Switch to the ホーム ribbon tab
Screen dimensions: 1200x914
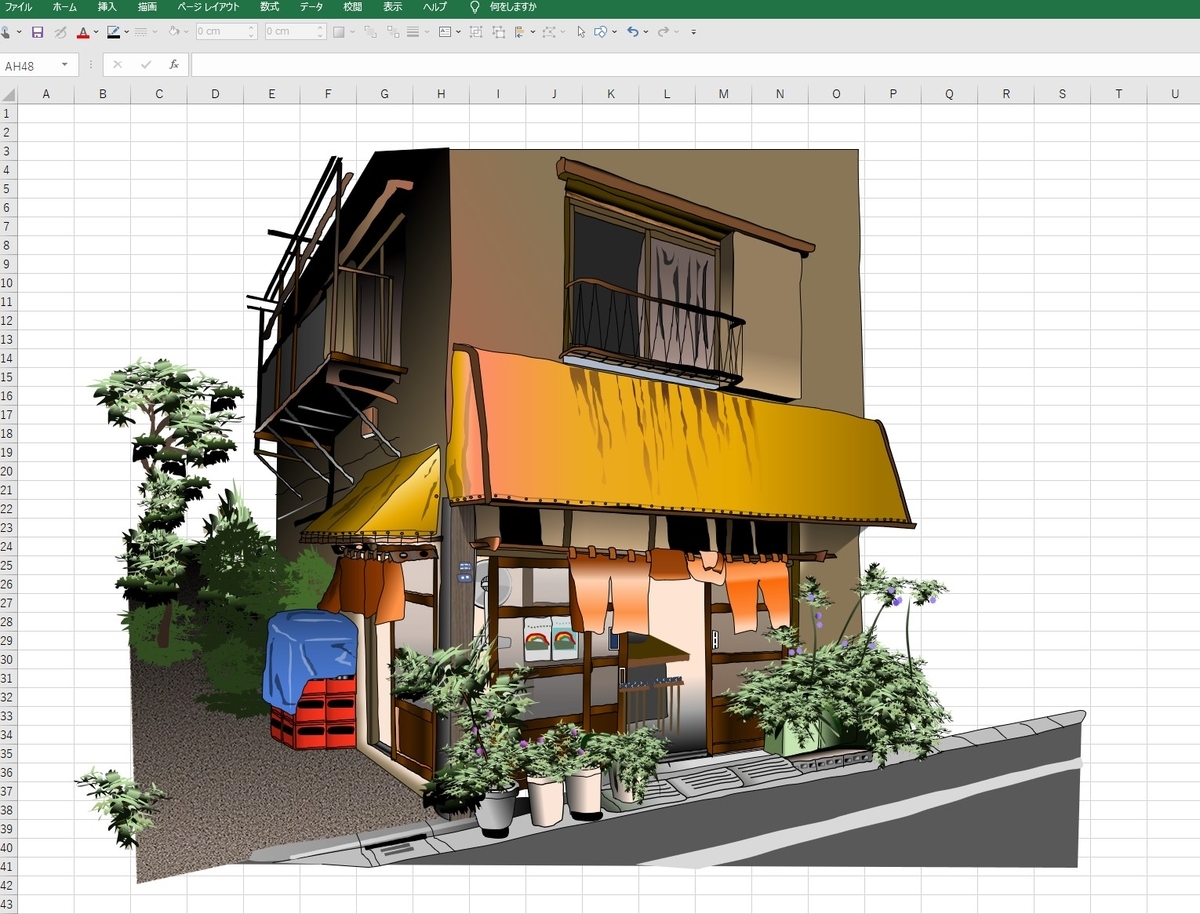click(x=65, y=7)
